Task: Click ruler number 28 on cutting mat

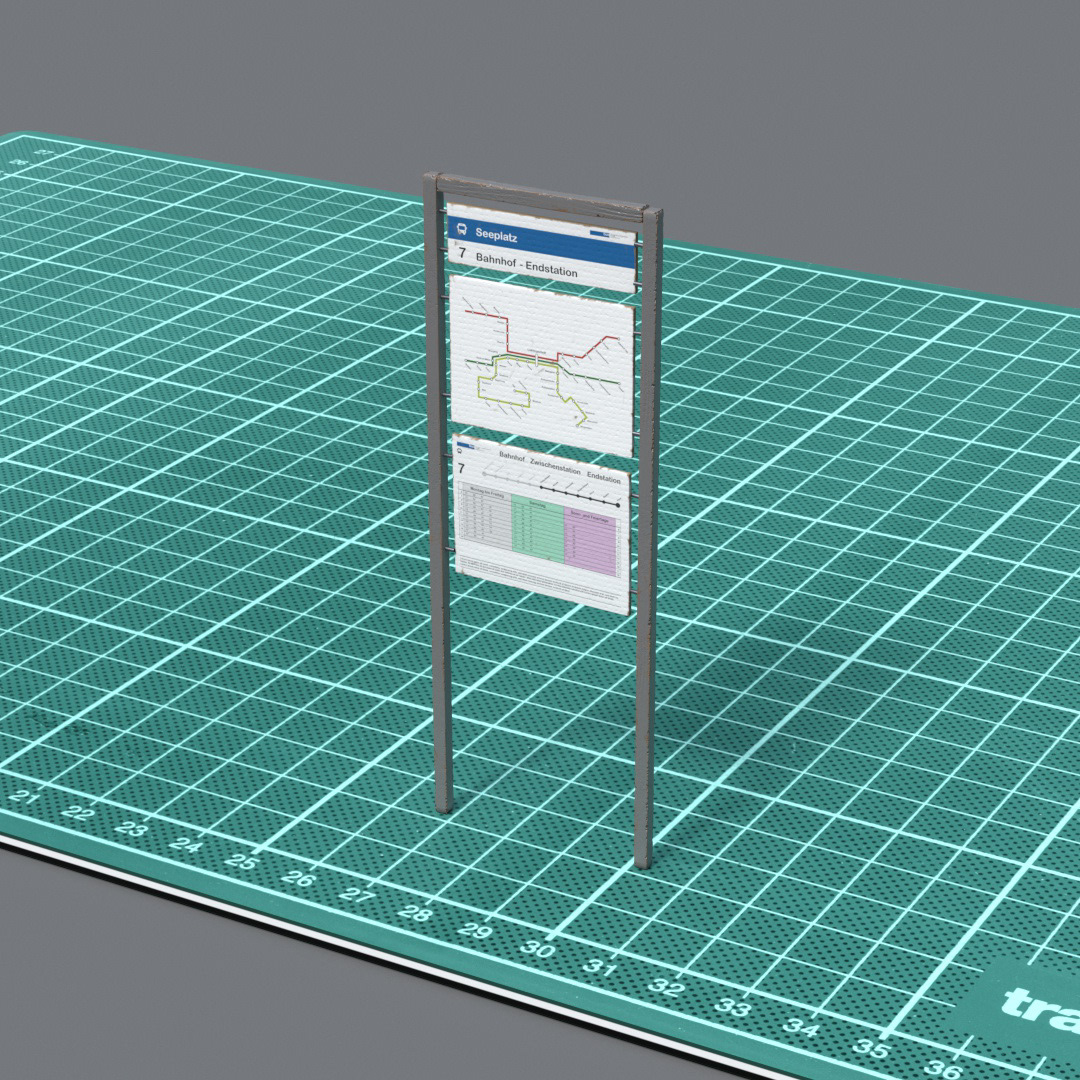Action: [x=415, y=913]
